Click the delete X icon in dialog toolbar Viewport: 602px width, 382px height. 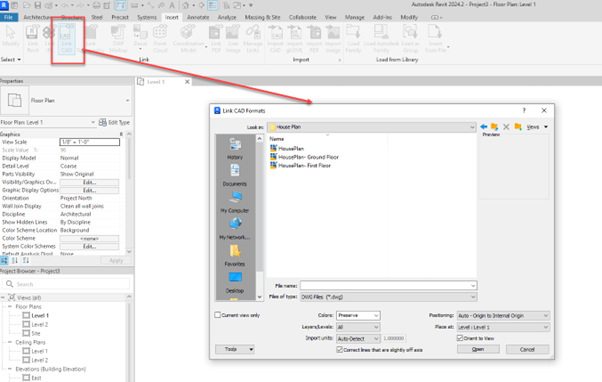click(x=506, y=127)
